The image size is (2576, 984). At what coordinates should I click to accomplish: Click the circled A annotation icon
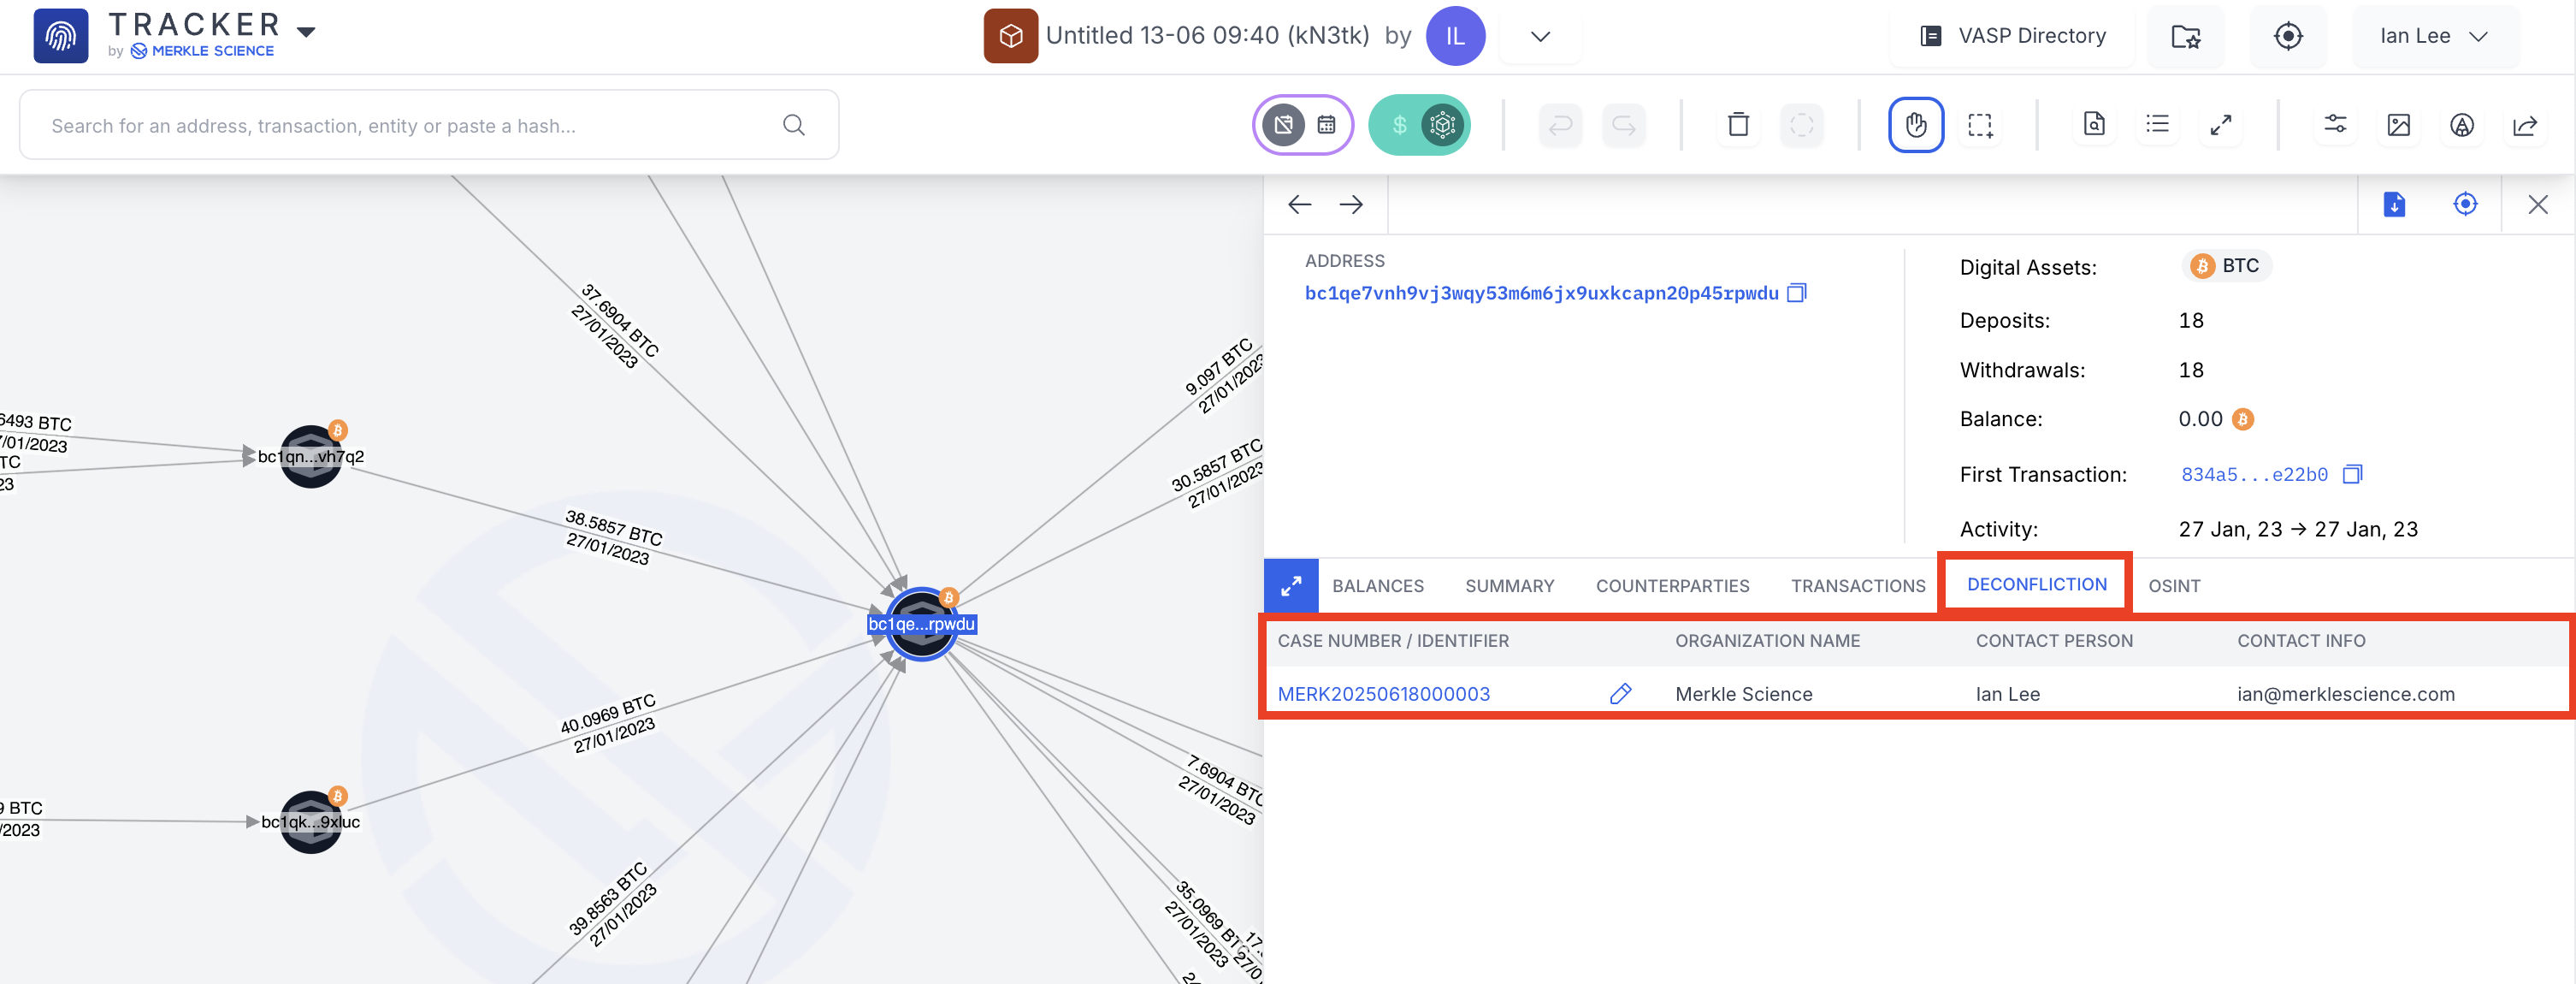point(2461,125)
